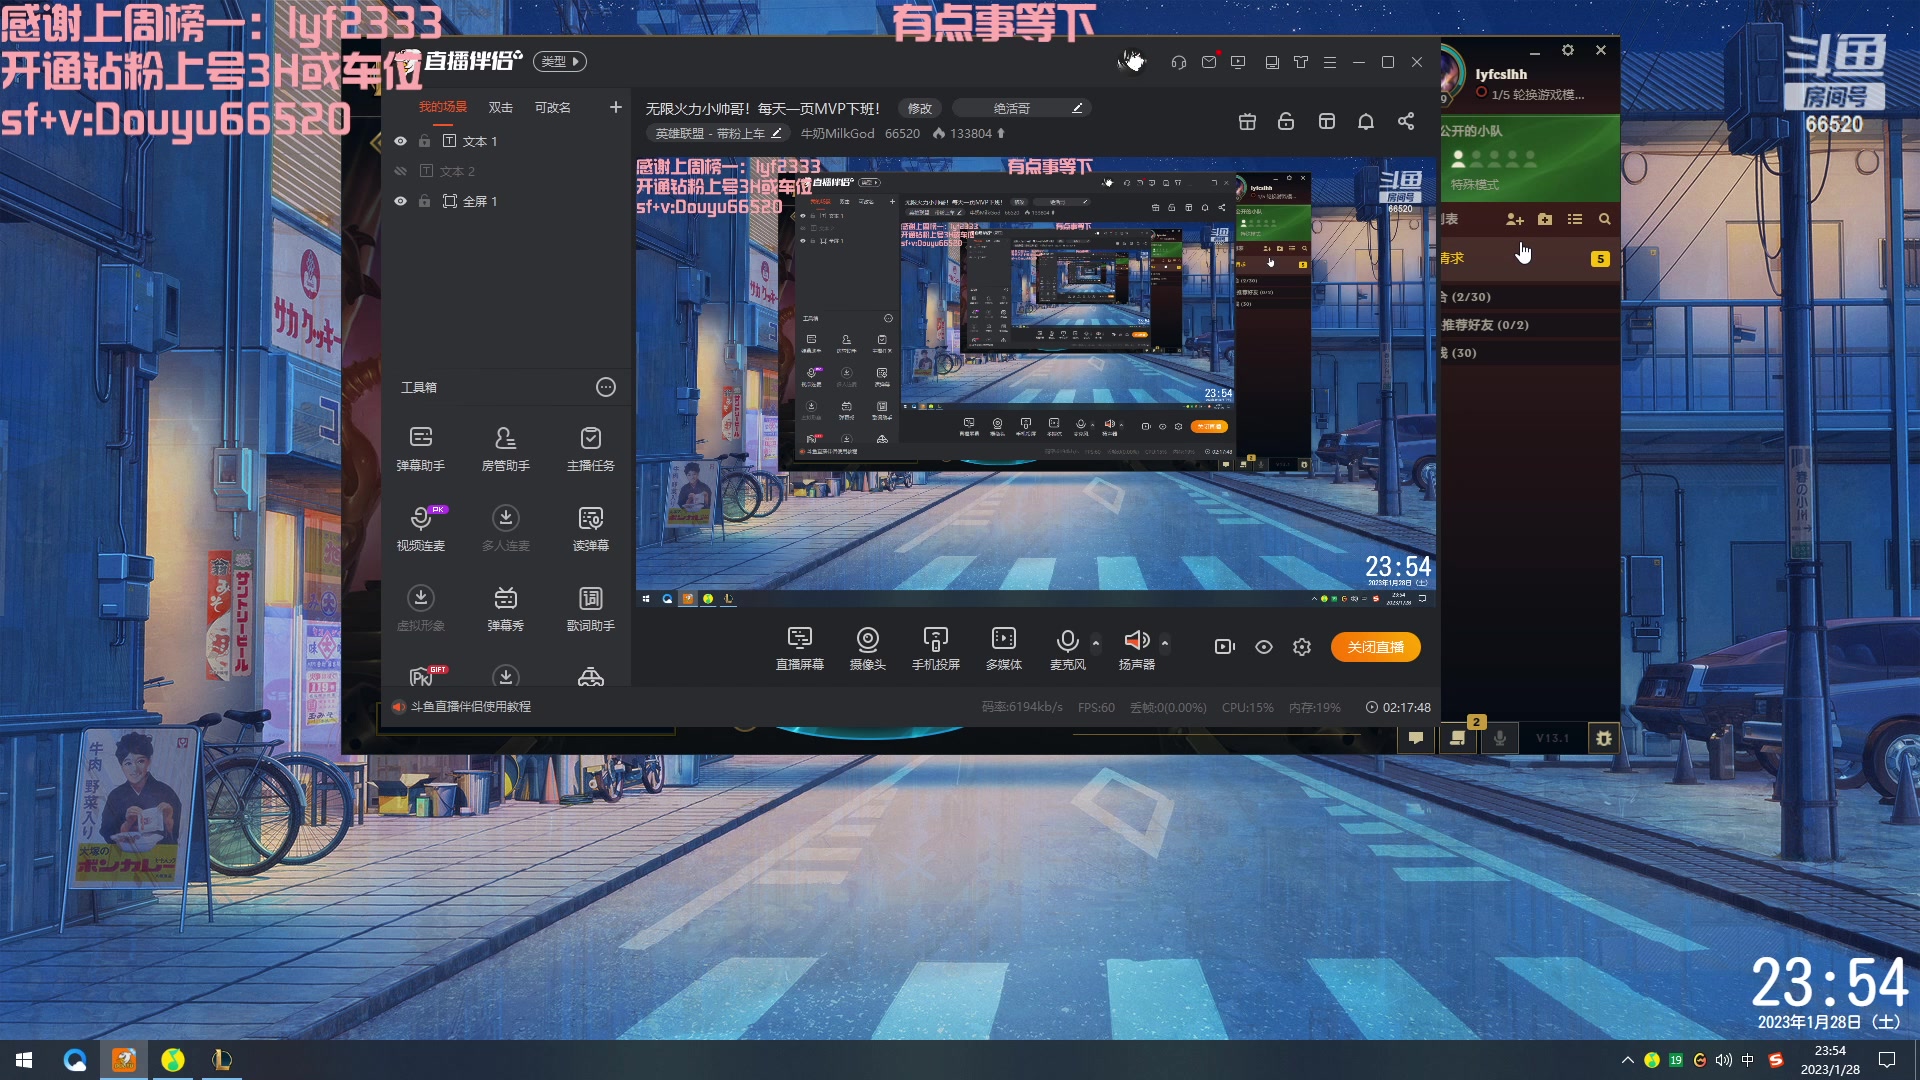Screen dimensions: 1920x1080
Task: Start 视频连麦 from the toolbox
Action: (x=421, y=528)
